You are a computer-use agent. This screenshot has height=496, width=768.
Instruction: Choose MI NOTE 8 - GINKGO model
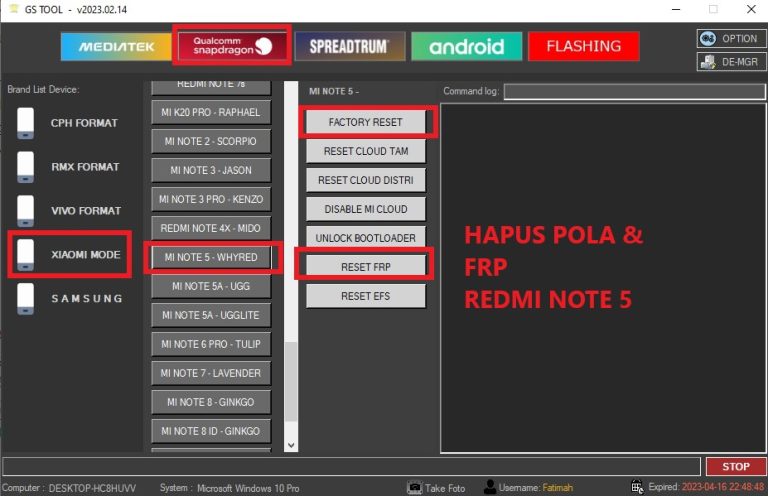(211, 402)
